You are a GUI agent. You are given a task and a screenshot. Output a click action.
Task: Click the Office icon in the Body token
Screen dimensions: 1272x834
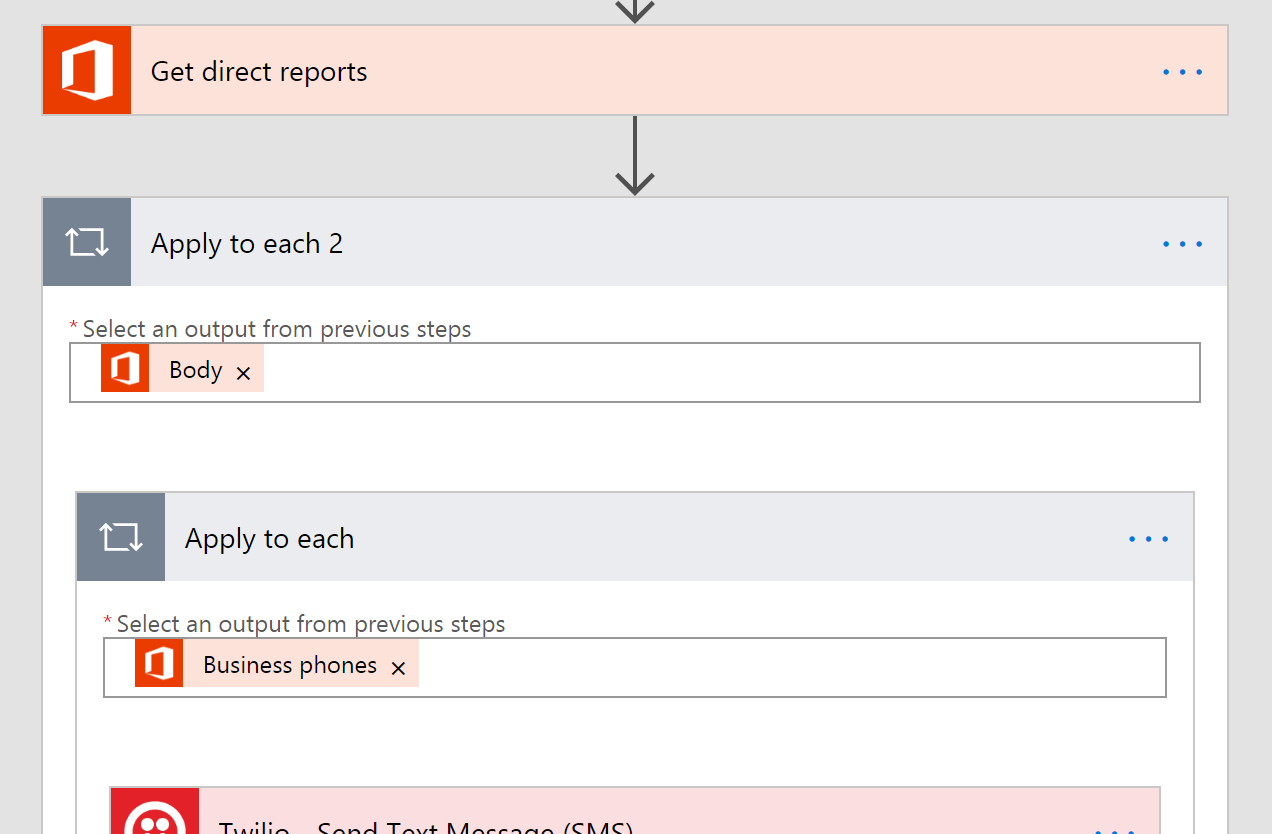pos(125,369)
